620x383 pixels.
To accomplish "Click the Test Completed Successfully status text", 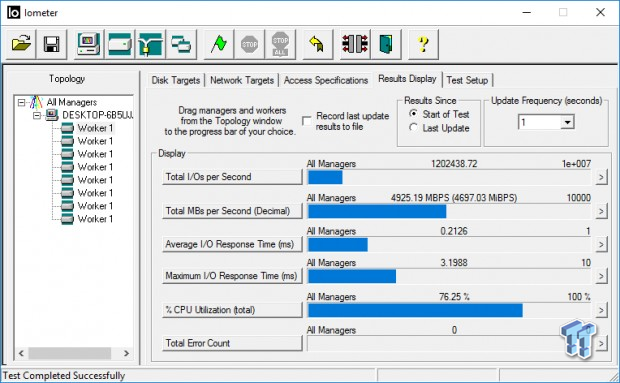I will pyautogui.click(x=64, y=375).
